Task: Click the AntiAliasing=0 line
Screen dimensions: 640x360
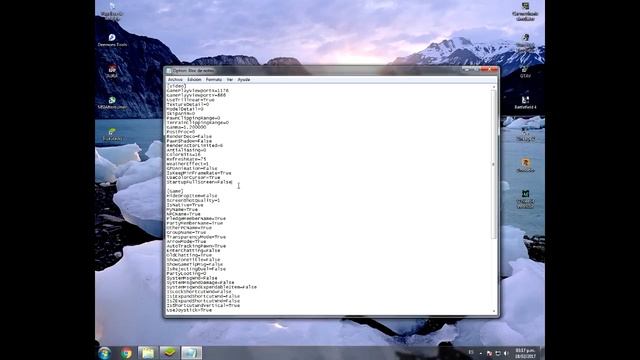Action: 187,150
